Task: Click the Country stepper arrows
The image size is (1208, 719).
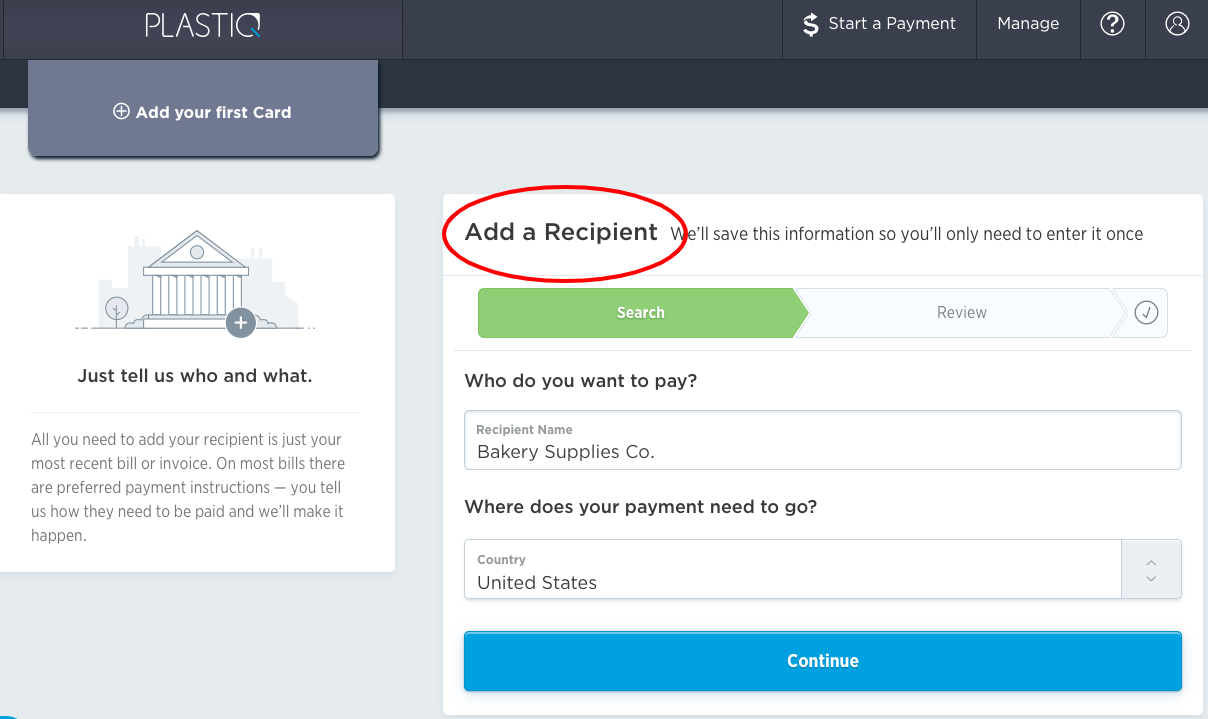Action: 1151,570
